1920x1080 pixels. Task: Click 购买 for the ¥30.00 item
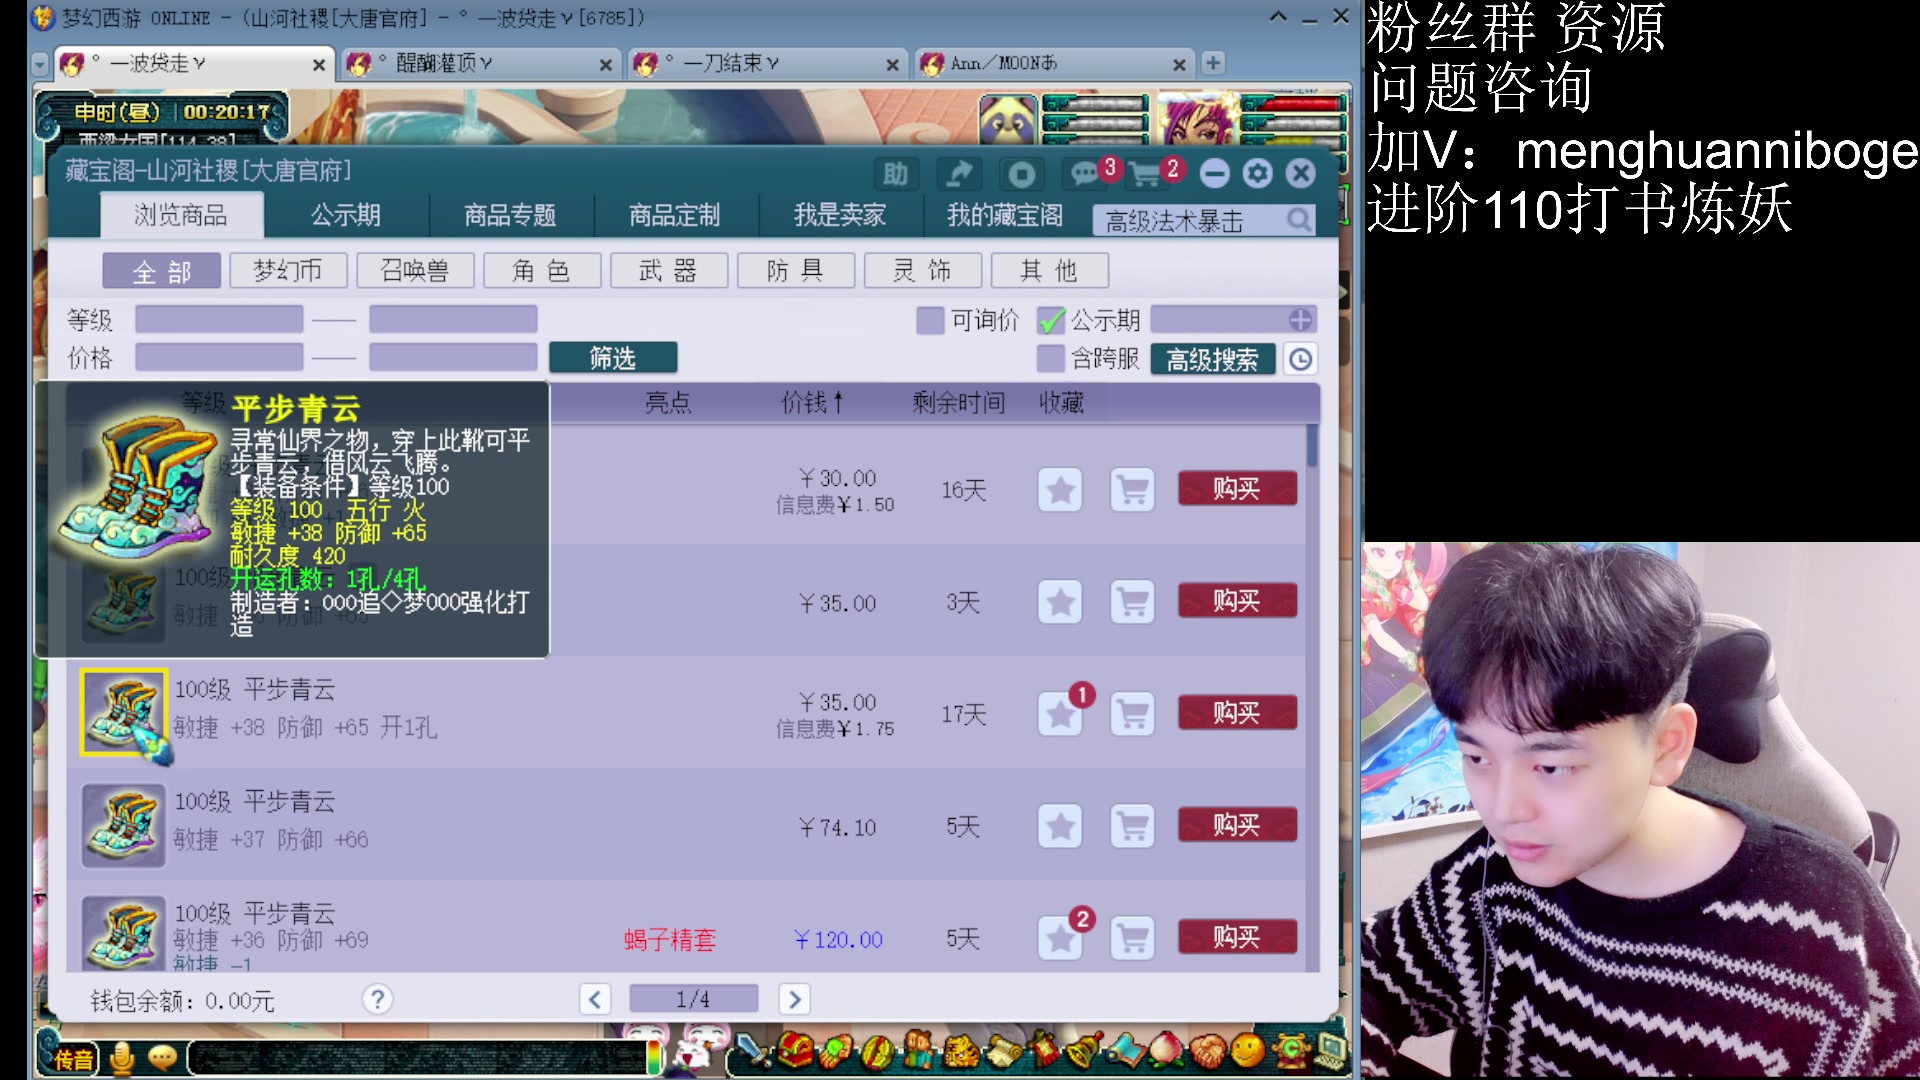[x=1238, y=488]
